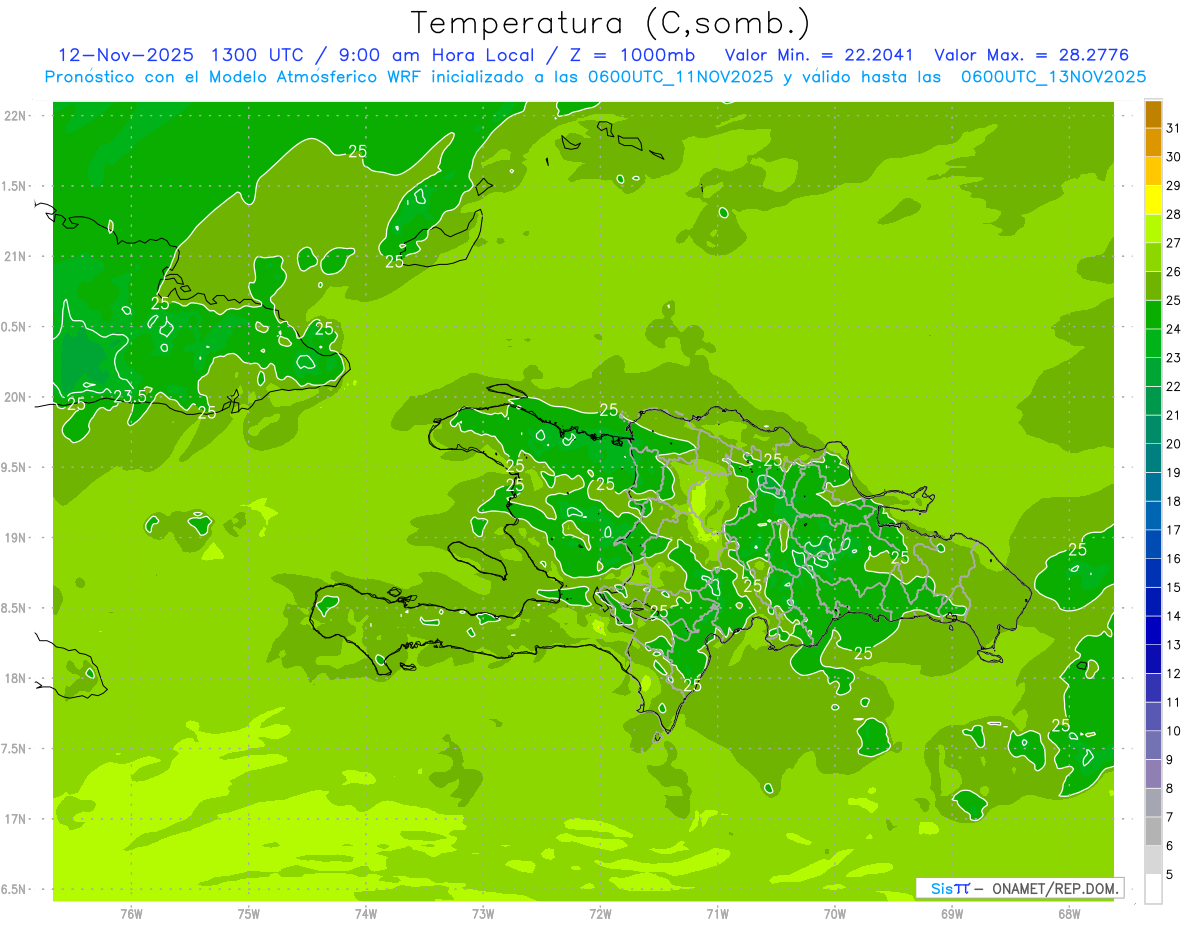Click the legend value 10
Viewport: 1200px width, 927px height.
click(x=1174, y=731)
